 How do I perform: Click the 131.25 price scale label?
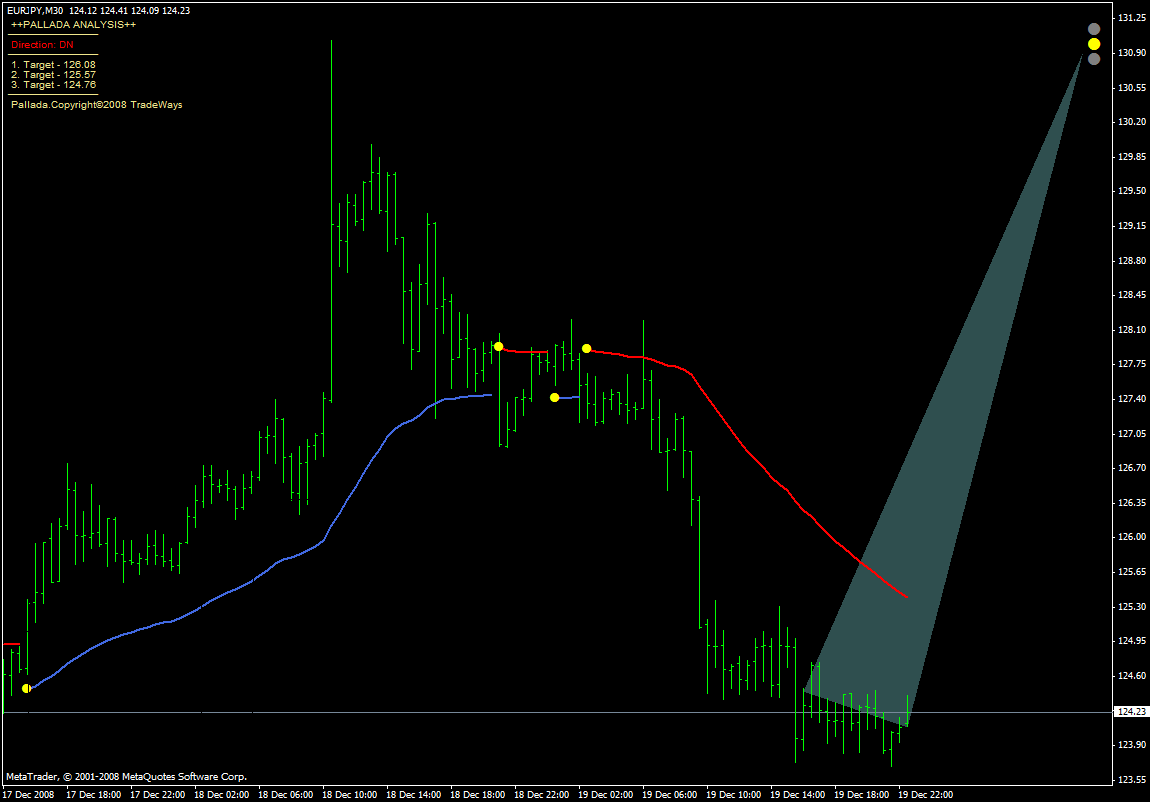pyautogui.click(x=1132, y=18)
